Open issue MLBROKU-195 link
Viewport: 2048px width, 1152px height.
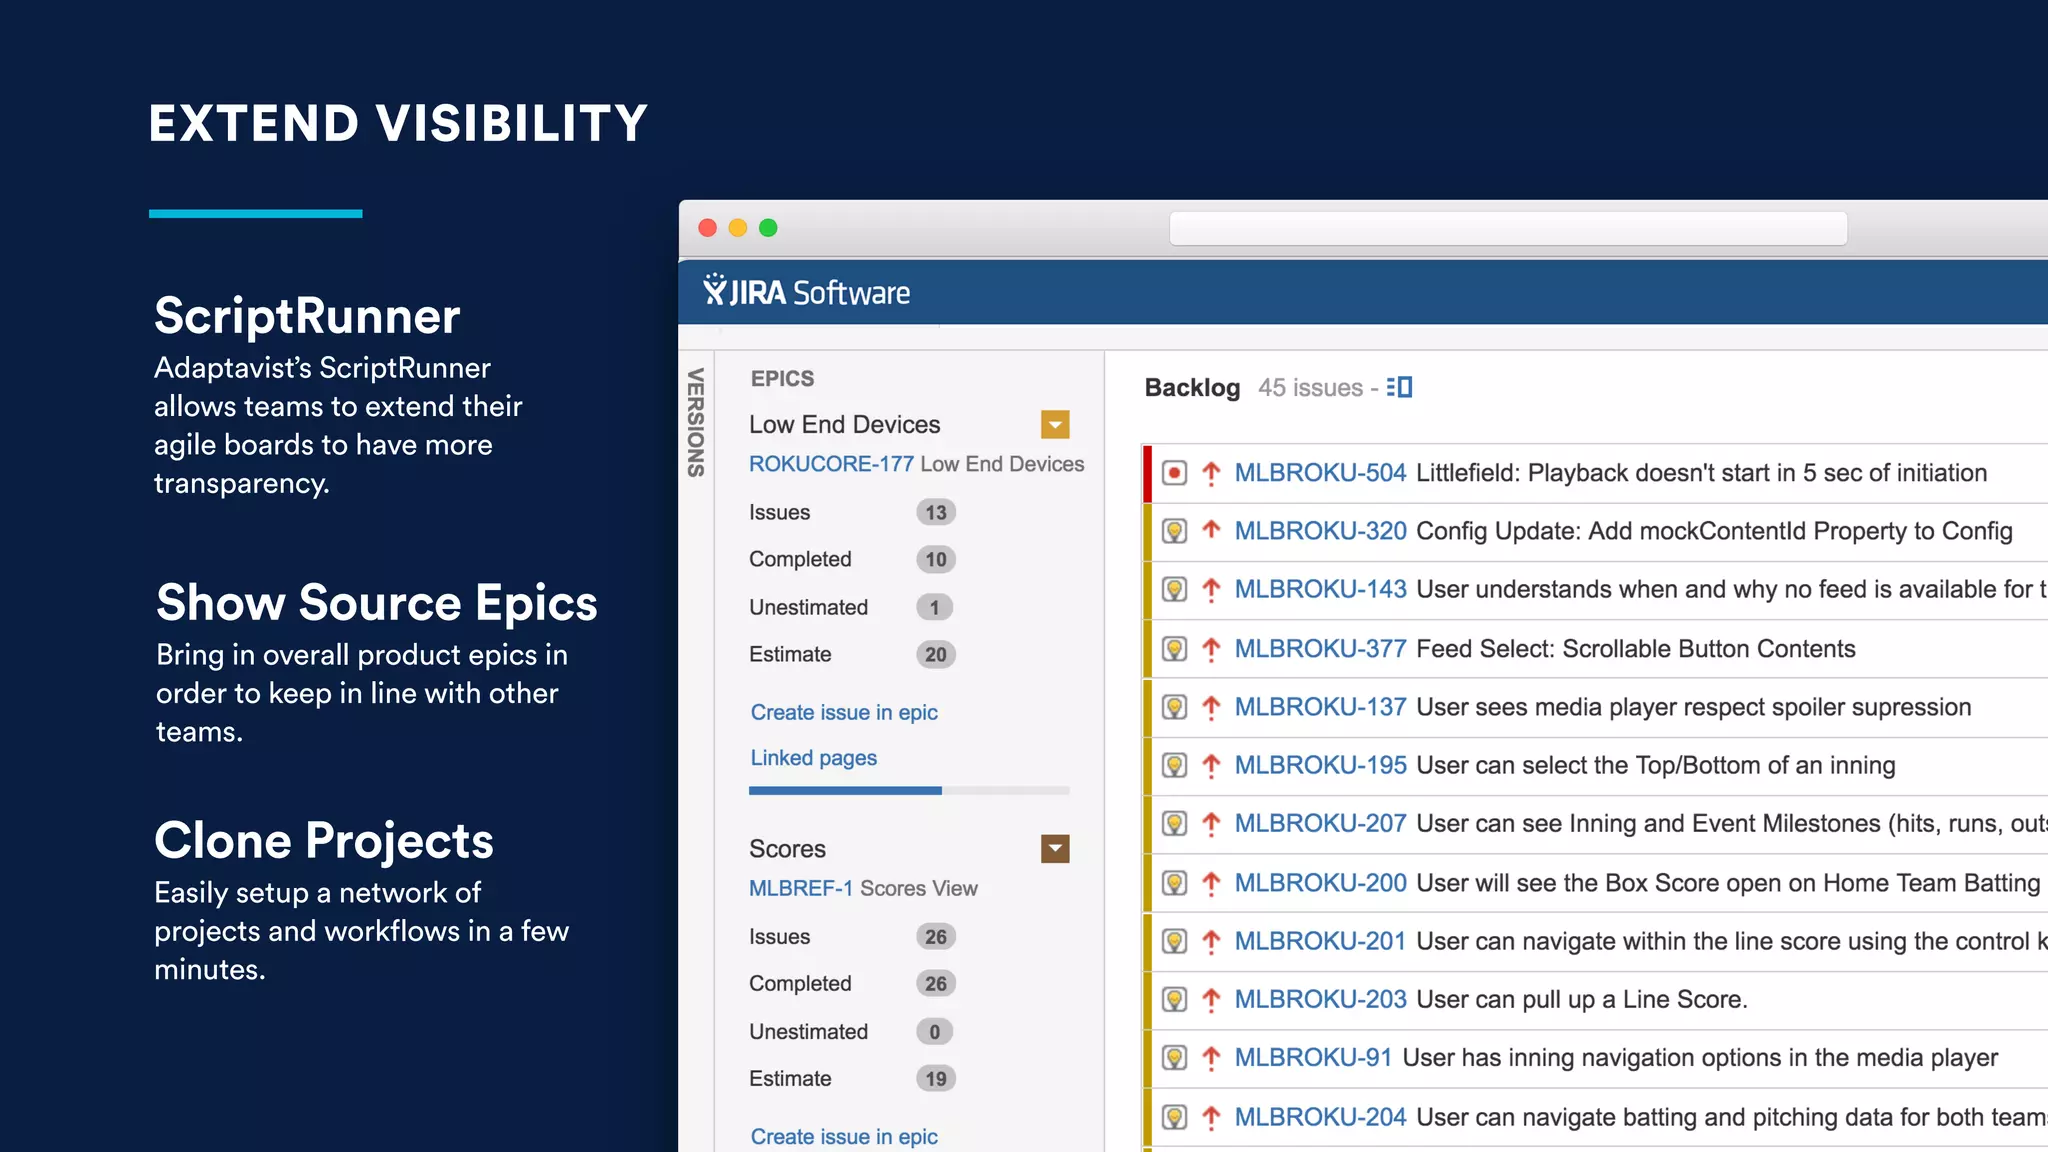pos(1321,765)
